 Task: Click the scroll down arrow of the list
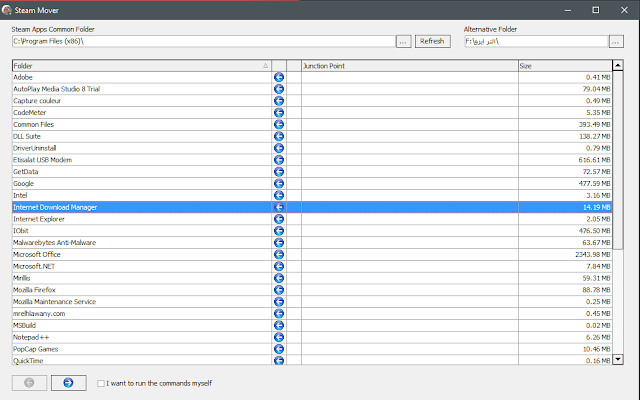[618, 359]
